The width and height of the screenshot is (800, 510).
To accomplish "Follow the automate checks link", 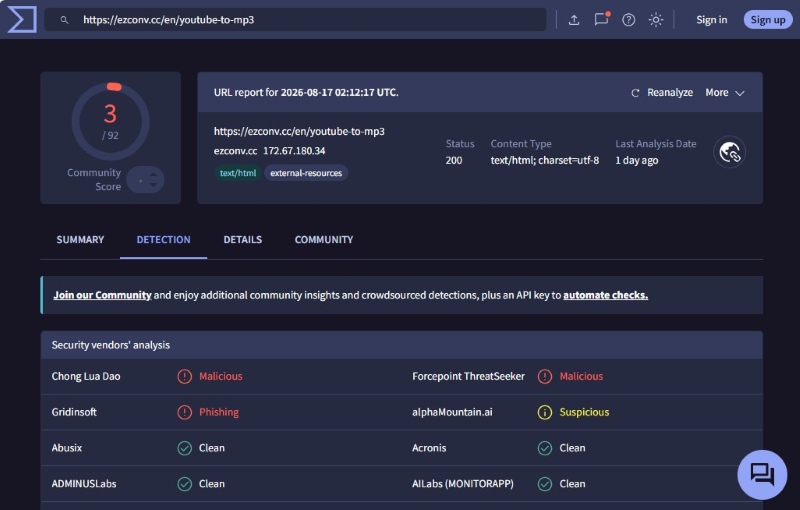I will 606,295.
